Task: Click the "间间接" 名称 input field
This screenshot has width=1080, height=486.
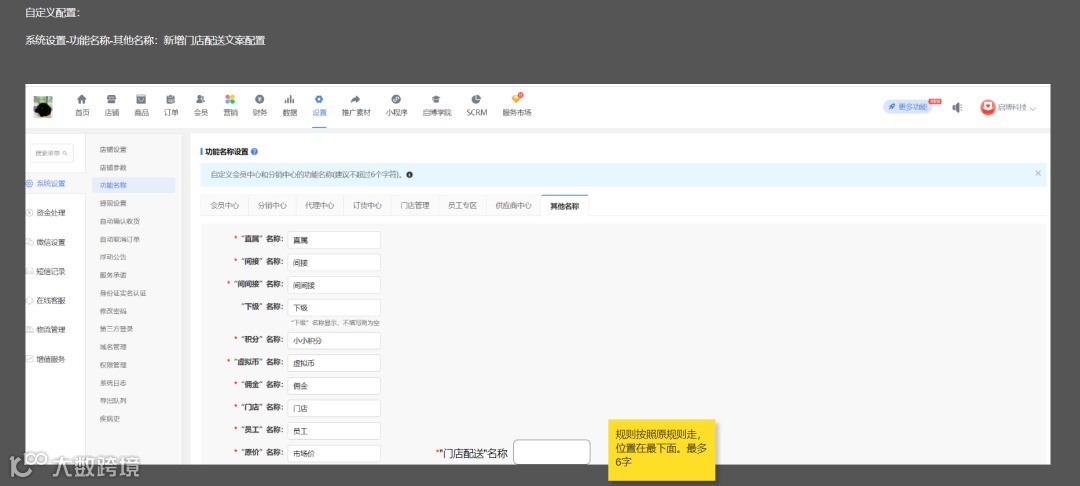Action: pyautogui.click(x=334, y=285)
